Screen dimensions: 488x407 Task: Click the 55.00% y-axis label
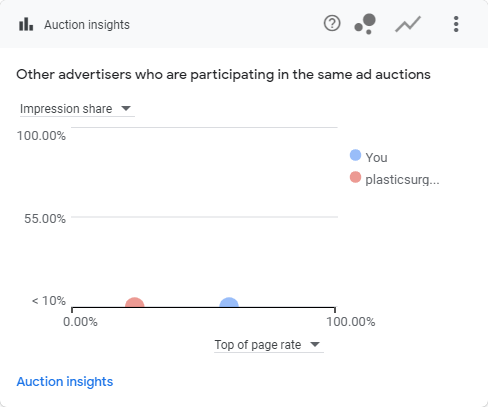[x=45, y=219]
